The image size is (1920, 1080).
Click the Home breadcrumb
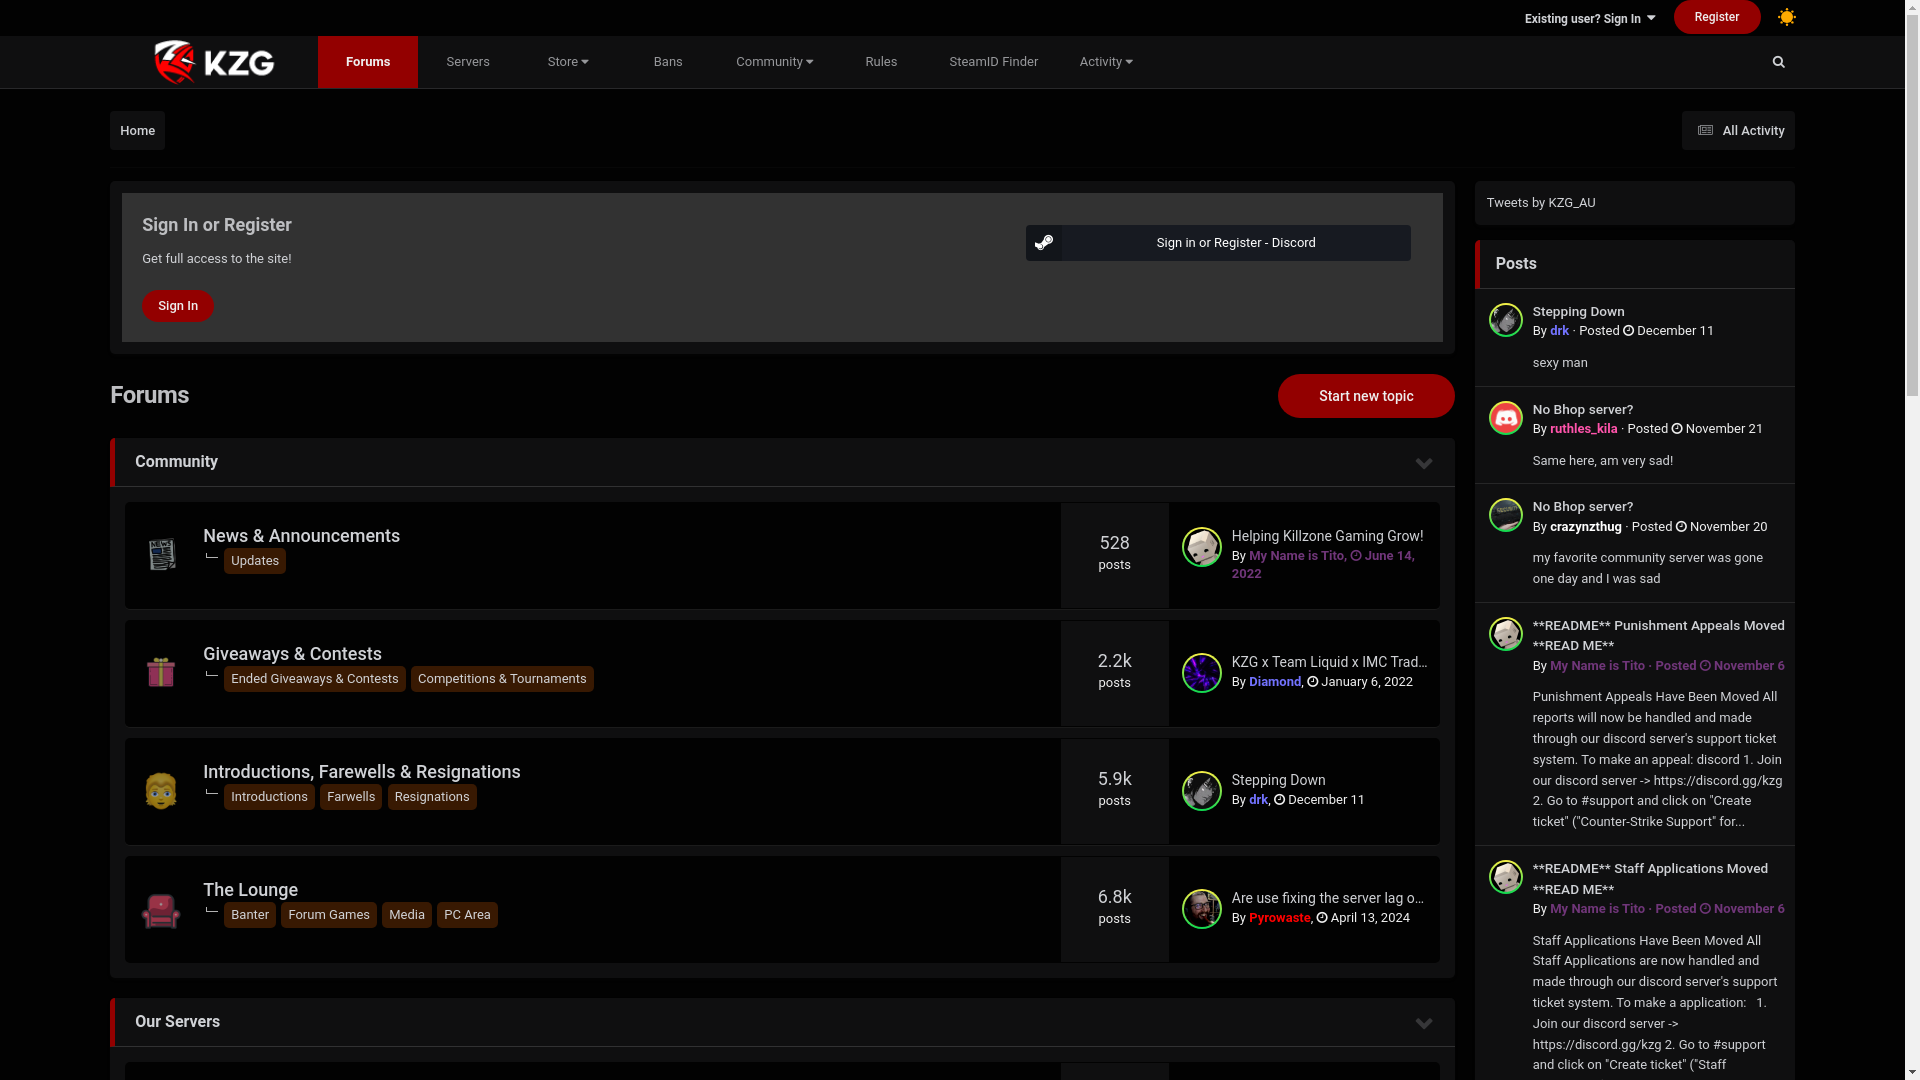tap(137, 131)
